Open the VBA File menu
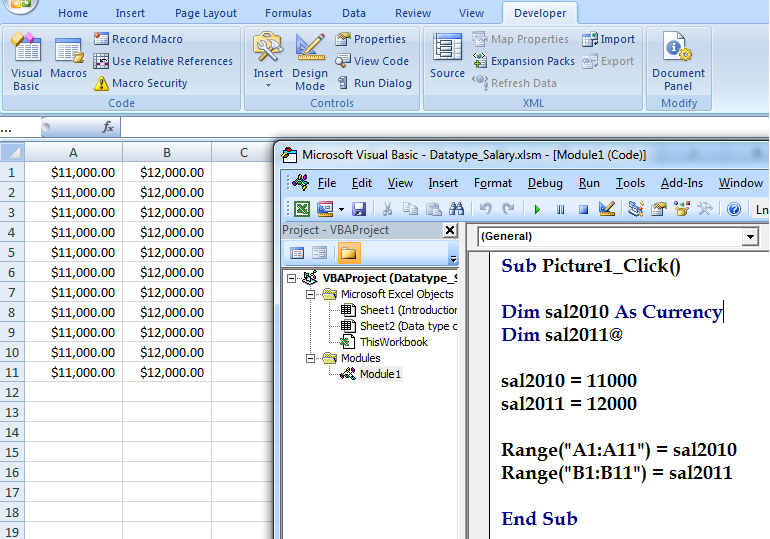Image resolution: width=770 pixels, height=539 pixels. pos(327,183)
